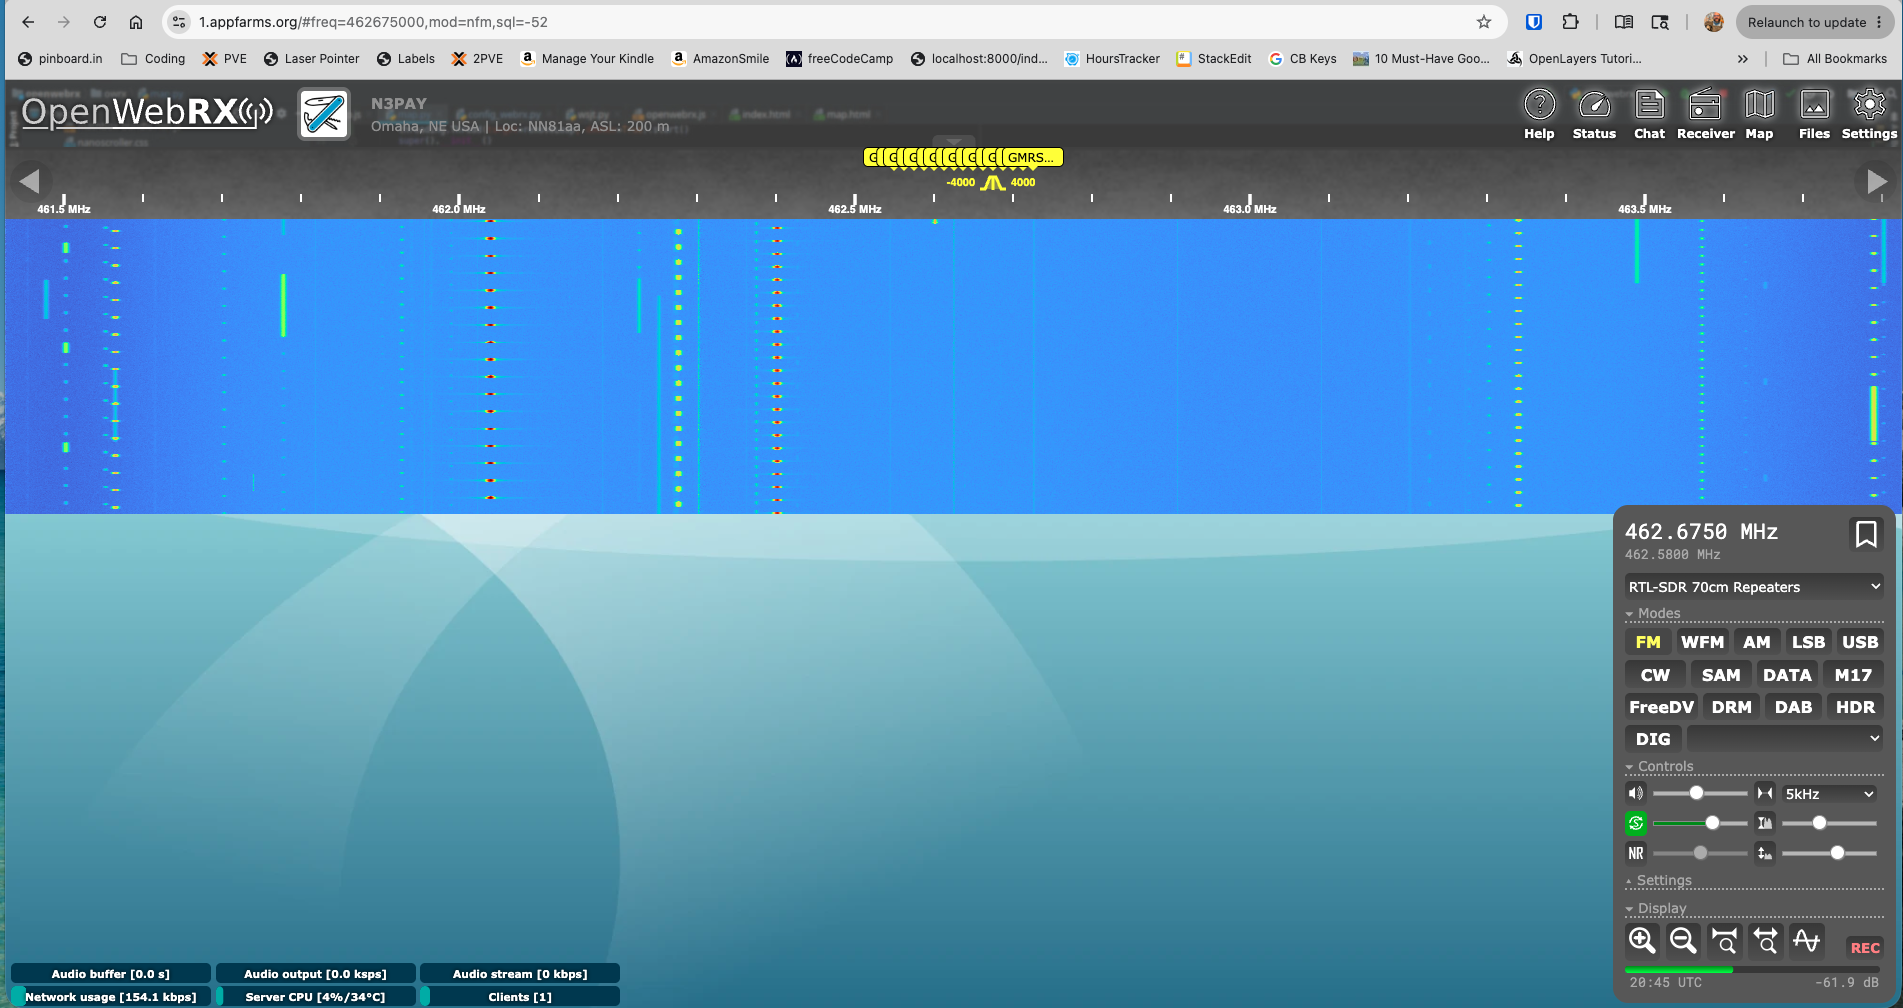The height and width of the screenshot is (1008, 1903).
Task: Select DATA mode
Action: [1787, 675]
